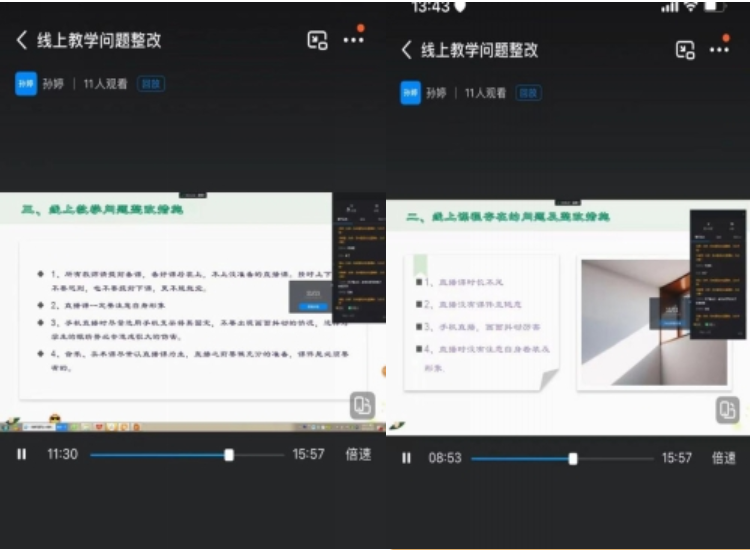
Task: Open picture-in-picture icon in left screen
Action: click(x=317, y=40)
